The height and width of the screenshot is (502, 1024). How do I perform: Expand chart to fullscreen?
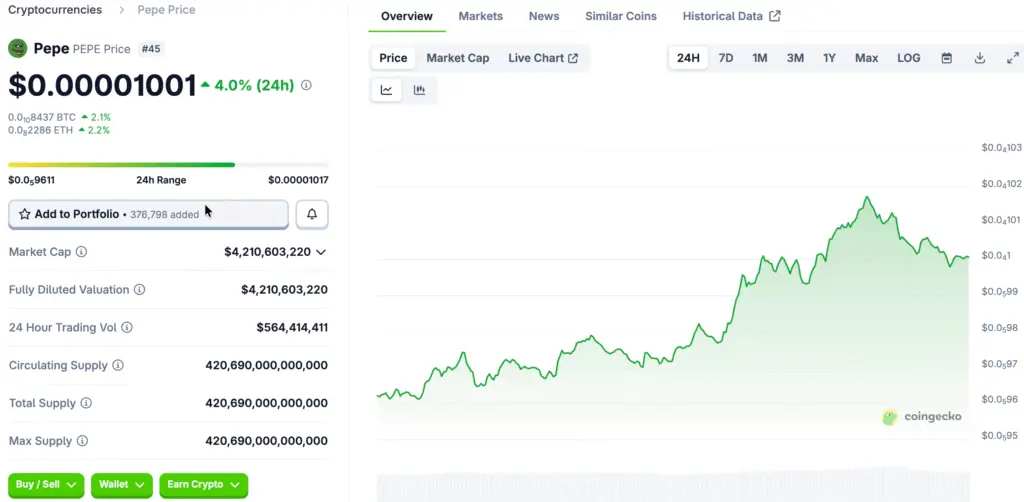[1012, 58]
